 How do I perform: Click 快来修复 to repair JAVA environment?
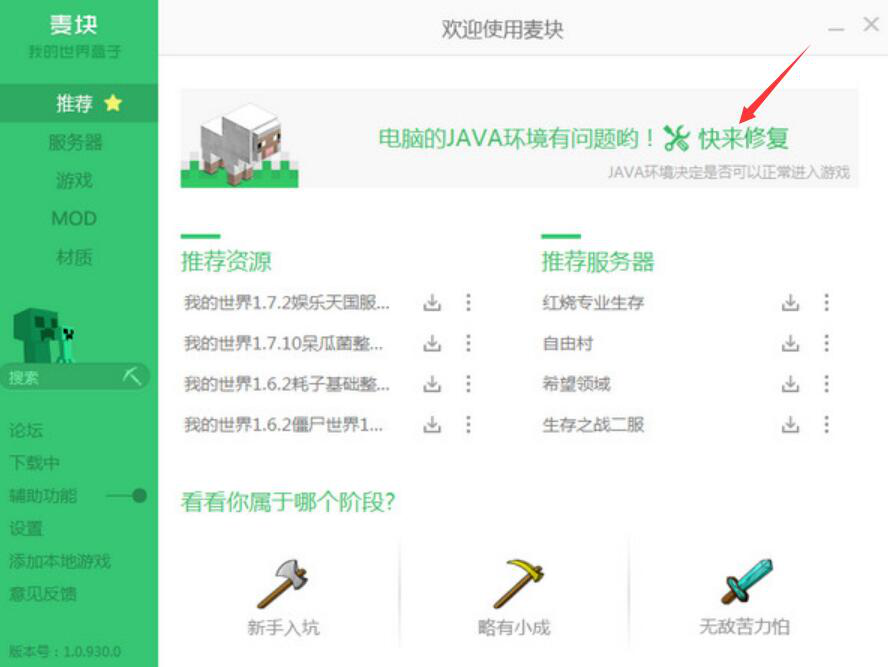(x=743, y=138)
